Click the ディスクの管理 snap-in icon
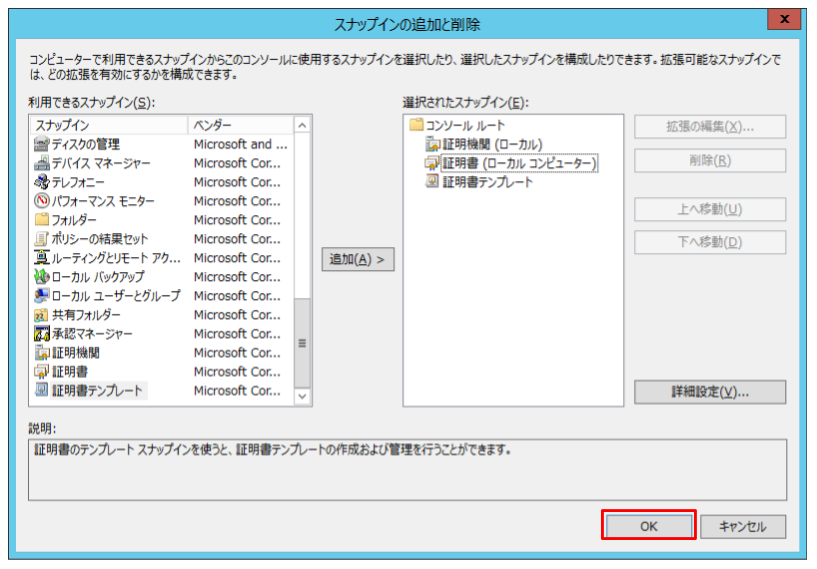Image resolution: width=817 pixels, height=569 pixels. click(x=42, y=144)
